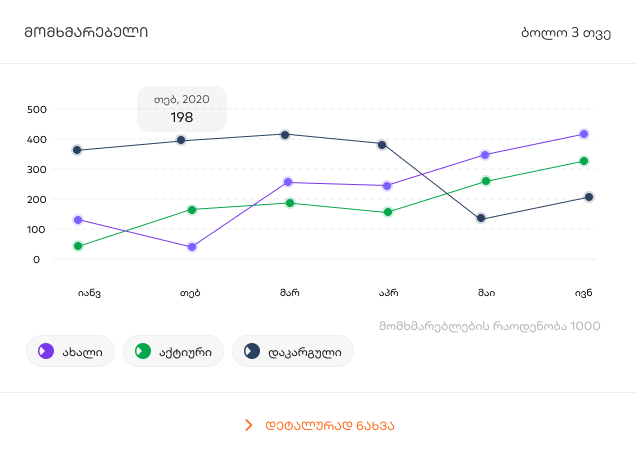This screenshot has width=636, height=458.
Task: Select the dark data point for თებ
Action: (x=181, y=140)
